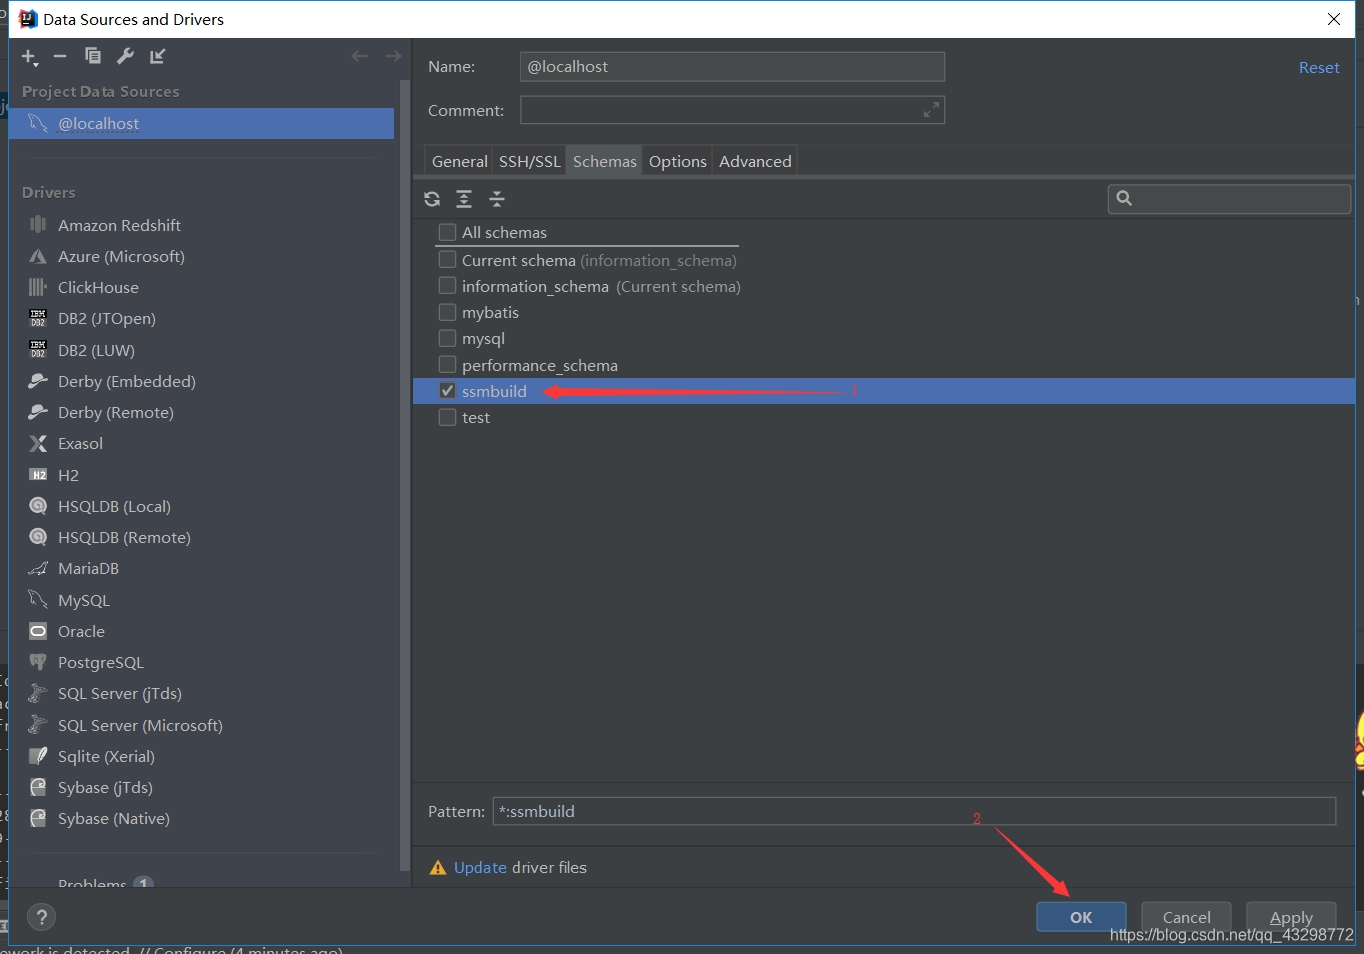The height and width of the screenshot is (954, 1364).
Task: Click the wrench driver settings icon
Action: [x=125, y=56]
